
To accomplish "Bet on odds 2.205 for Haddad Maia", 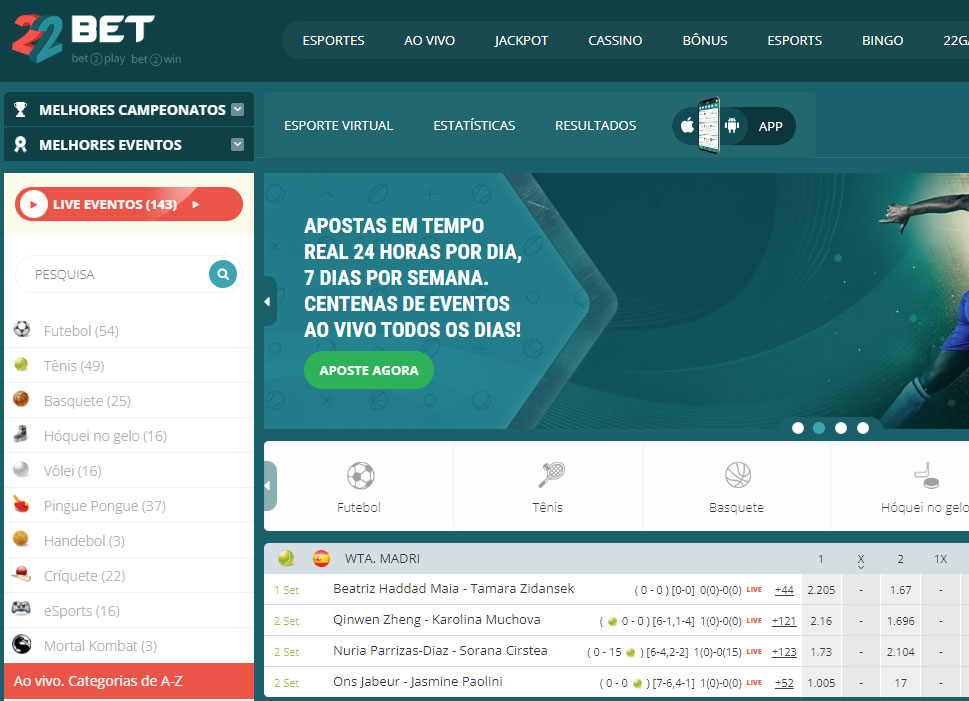I will point(821,590).
